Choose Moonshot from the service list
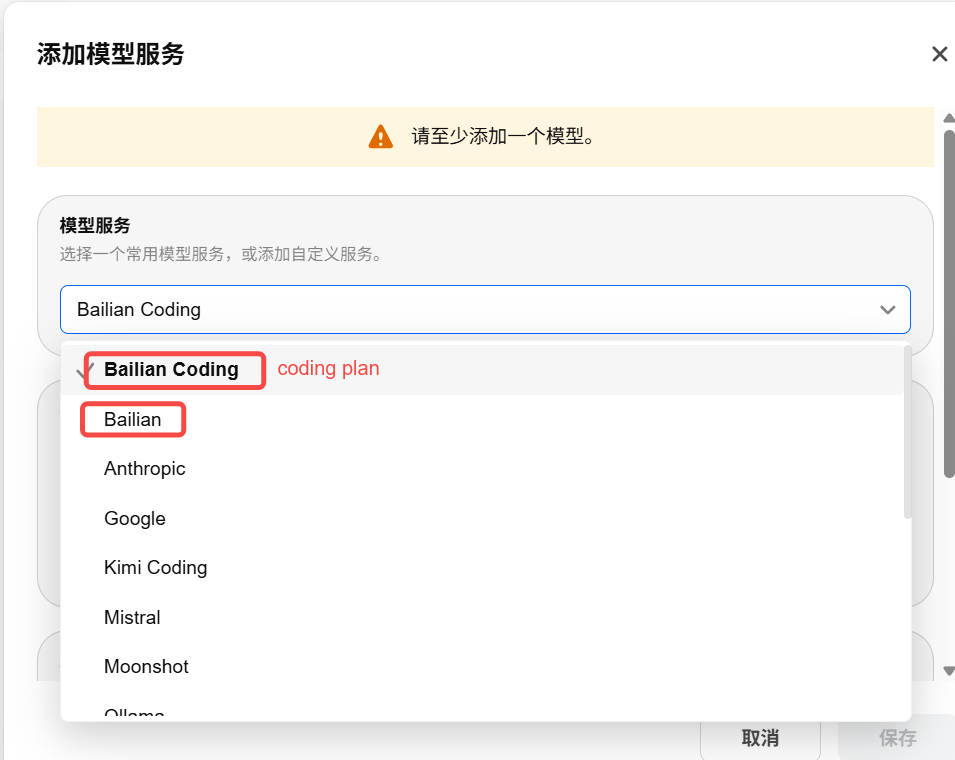955x760 pixels. [x=146, y=667]
